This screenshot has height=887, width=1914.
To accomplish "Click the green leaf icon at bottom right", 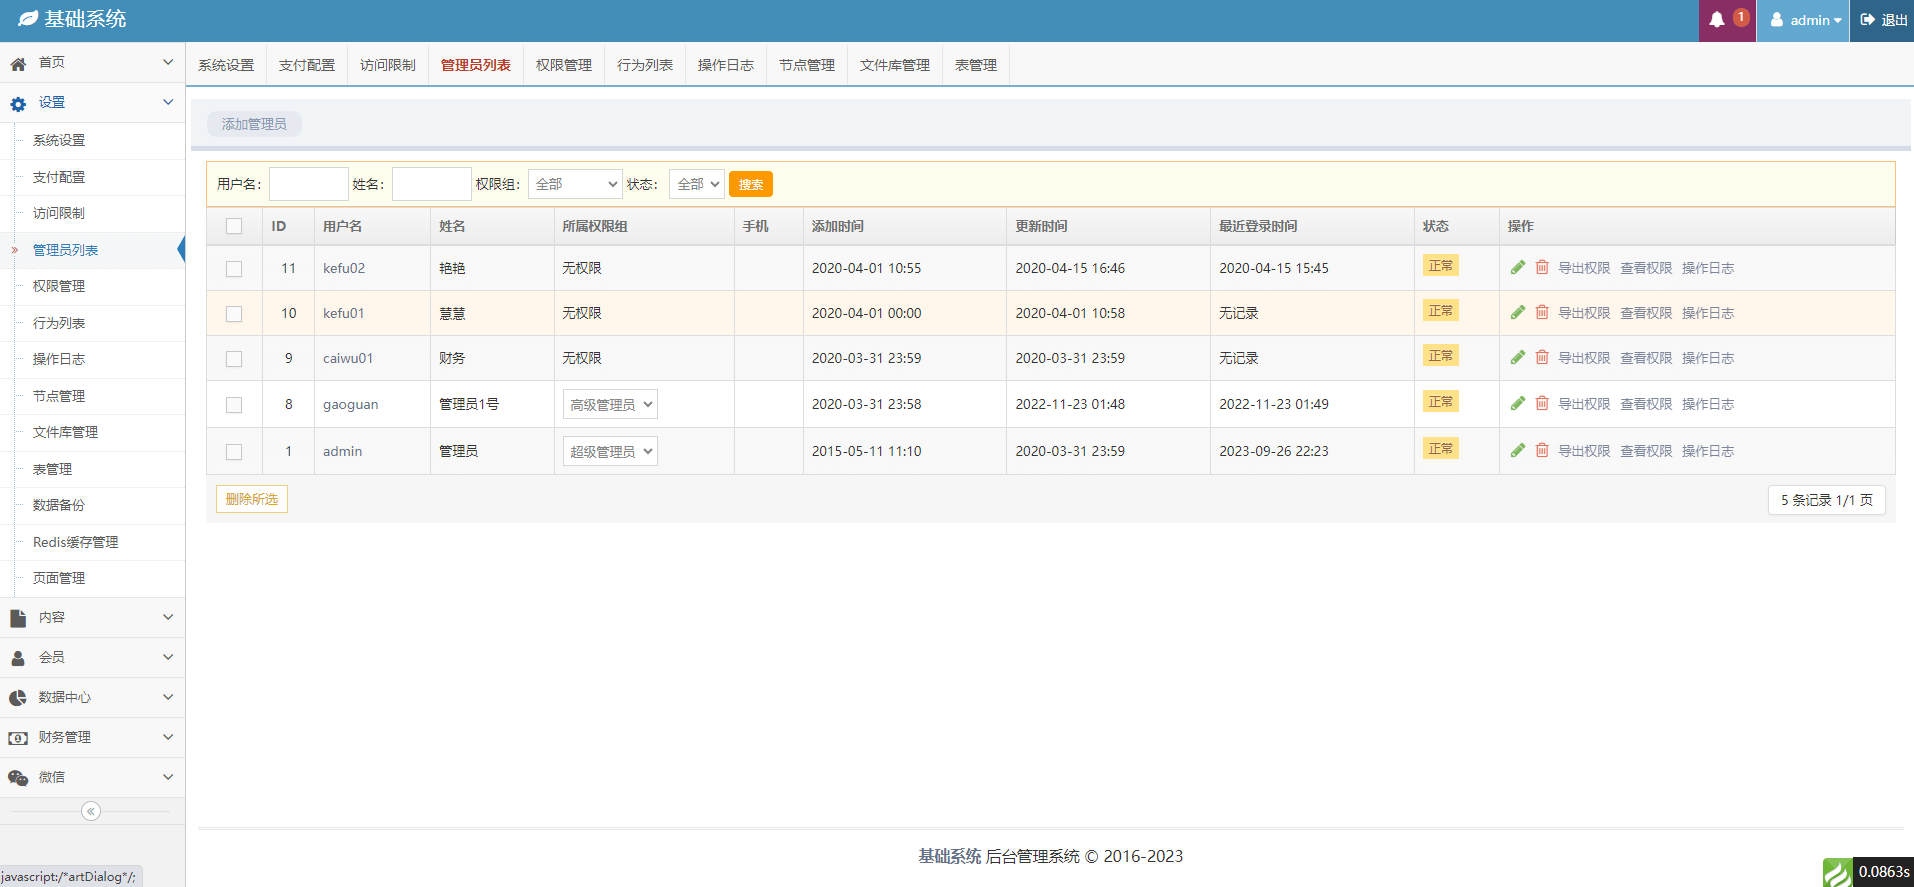I will 1836,872.
